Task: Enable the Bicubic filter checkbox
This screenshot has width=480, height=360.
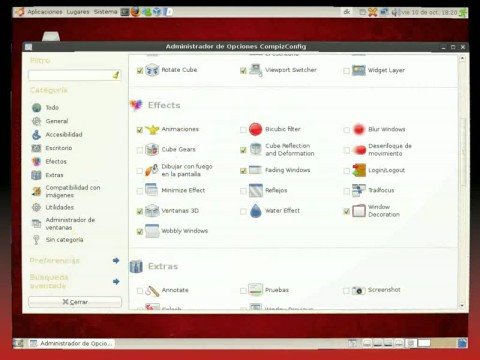Action: [x=243, y=130]
